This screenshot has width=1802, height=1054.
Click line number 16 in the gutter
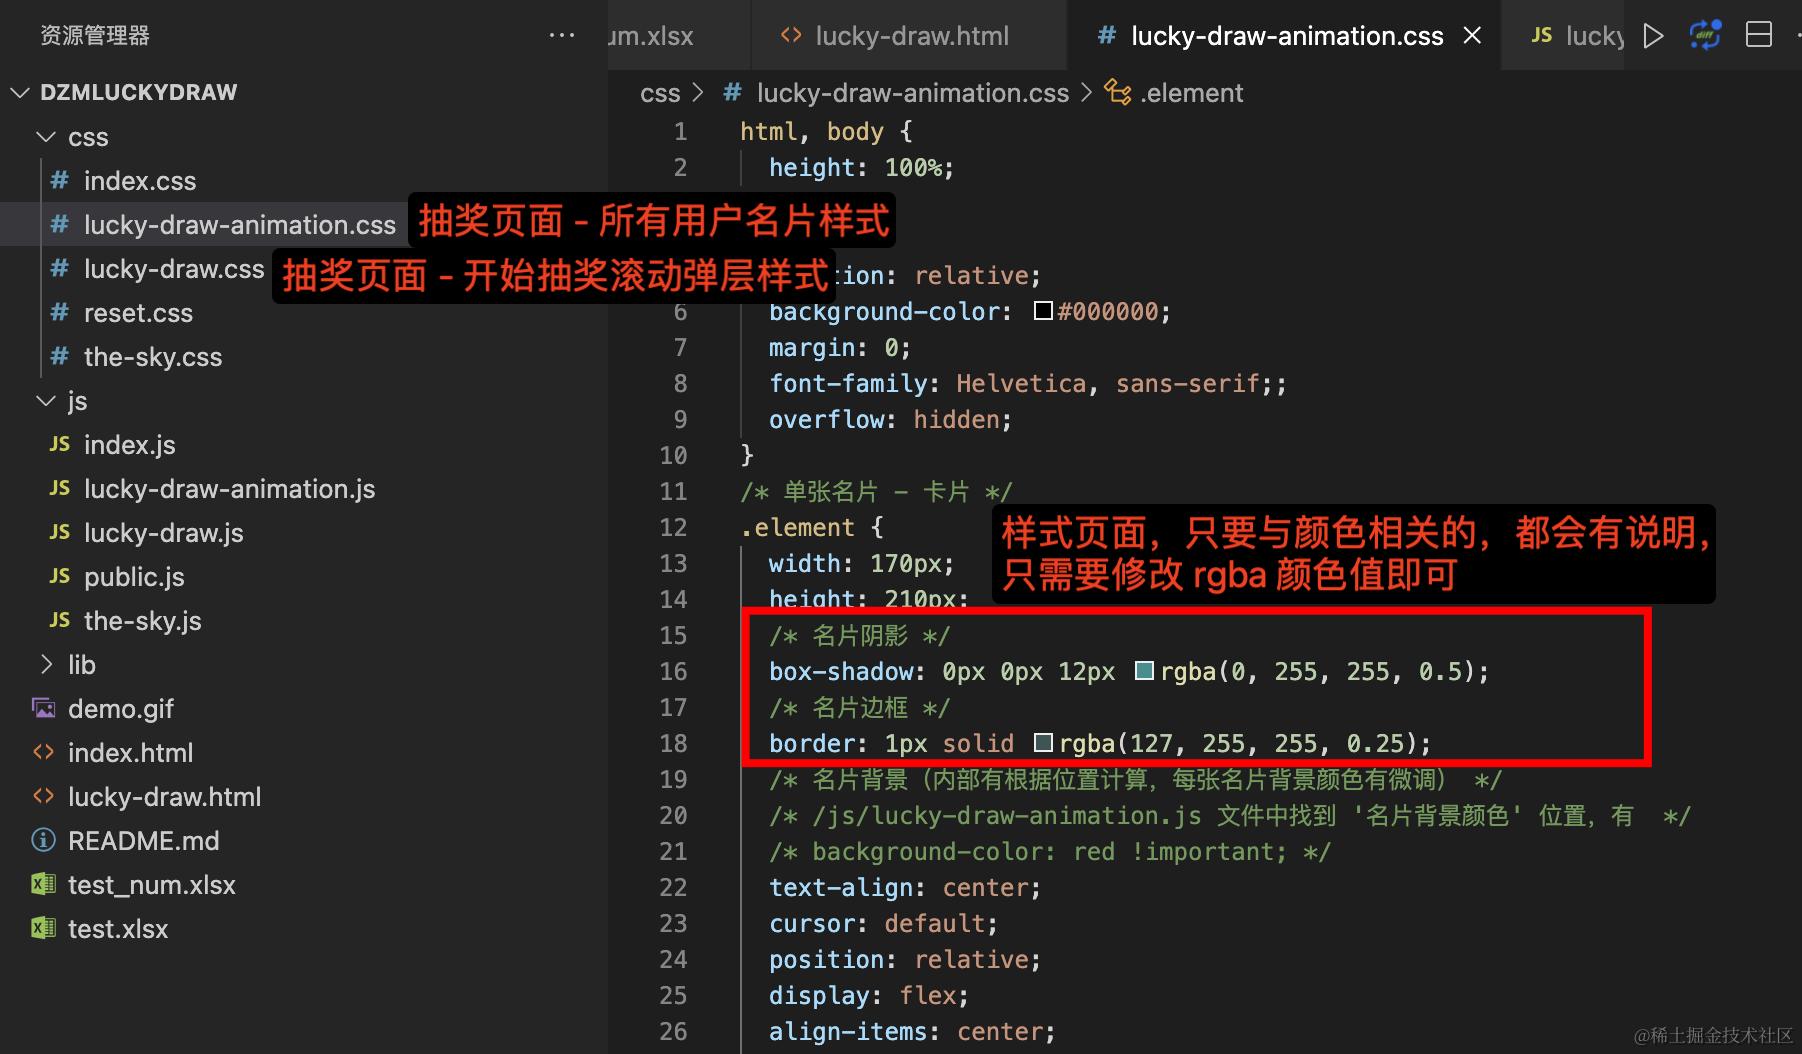pyautogui.click(x=673, y=671)
